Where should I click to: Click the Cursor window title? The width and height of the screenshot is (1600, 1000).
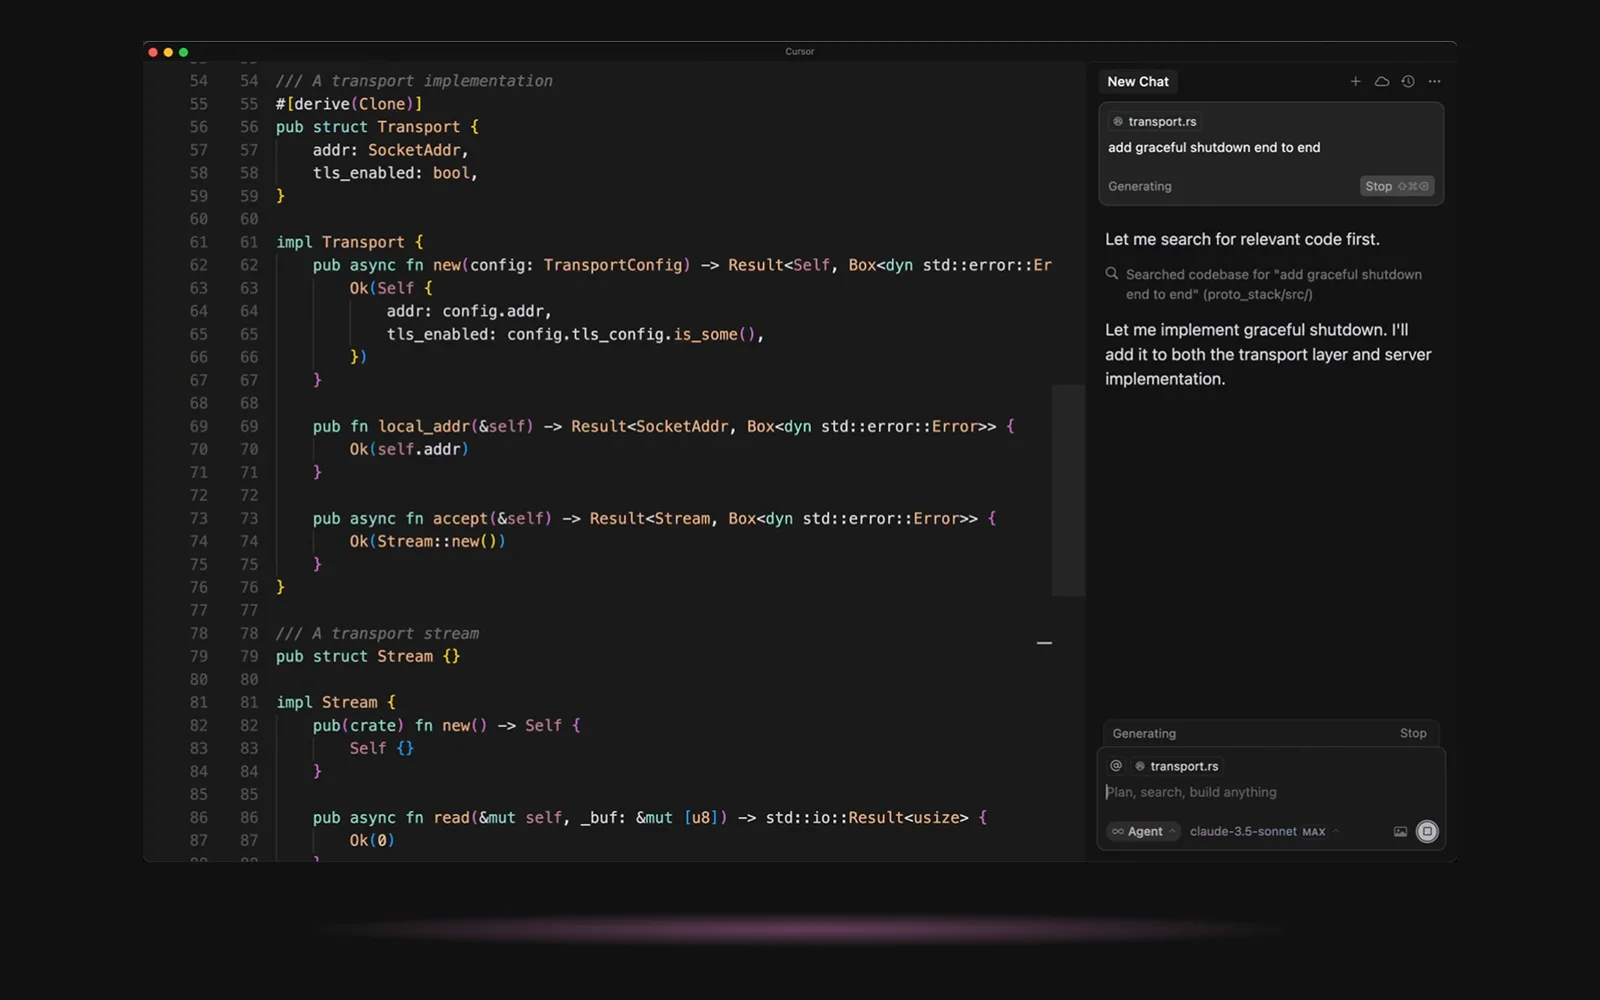(x=800, y=51)
